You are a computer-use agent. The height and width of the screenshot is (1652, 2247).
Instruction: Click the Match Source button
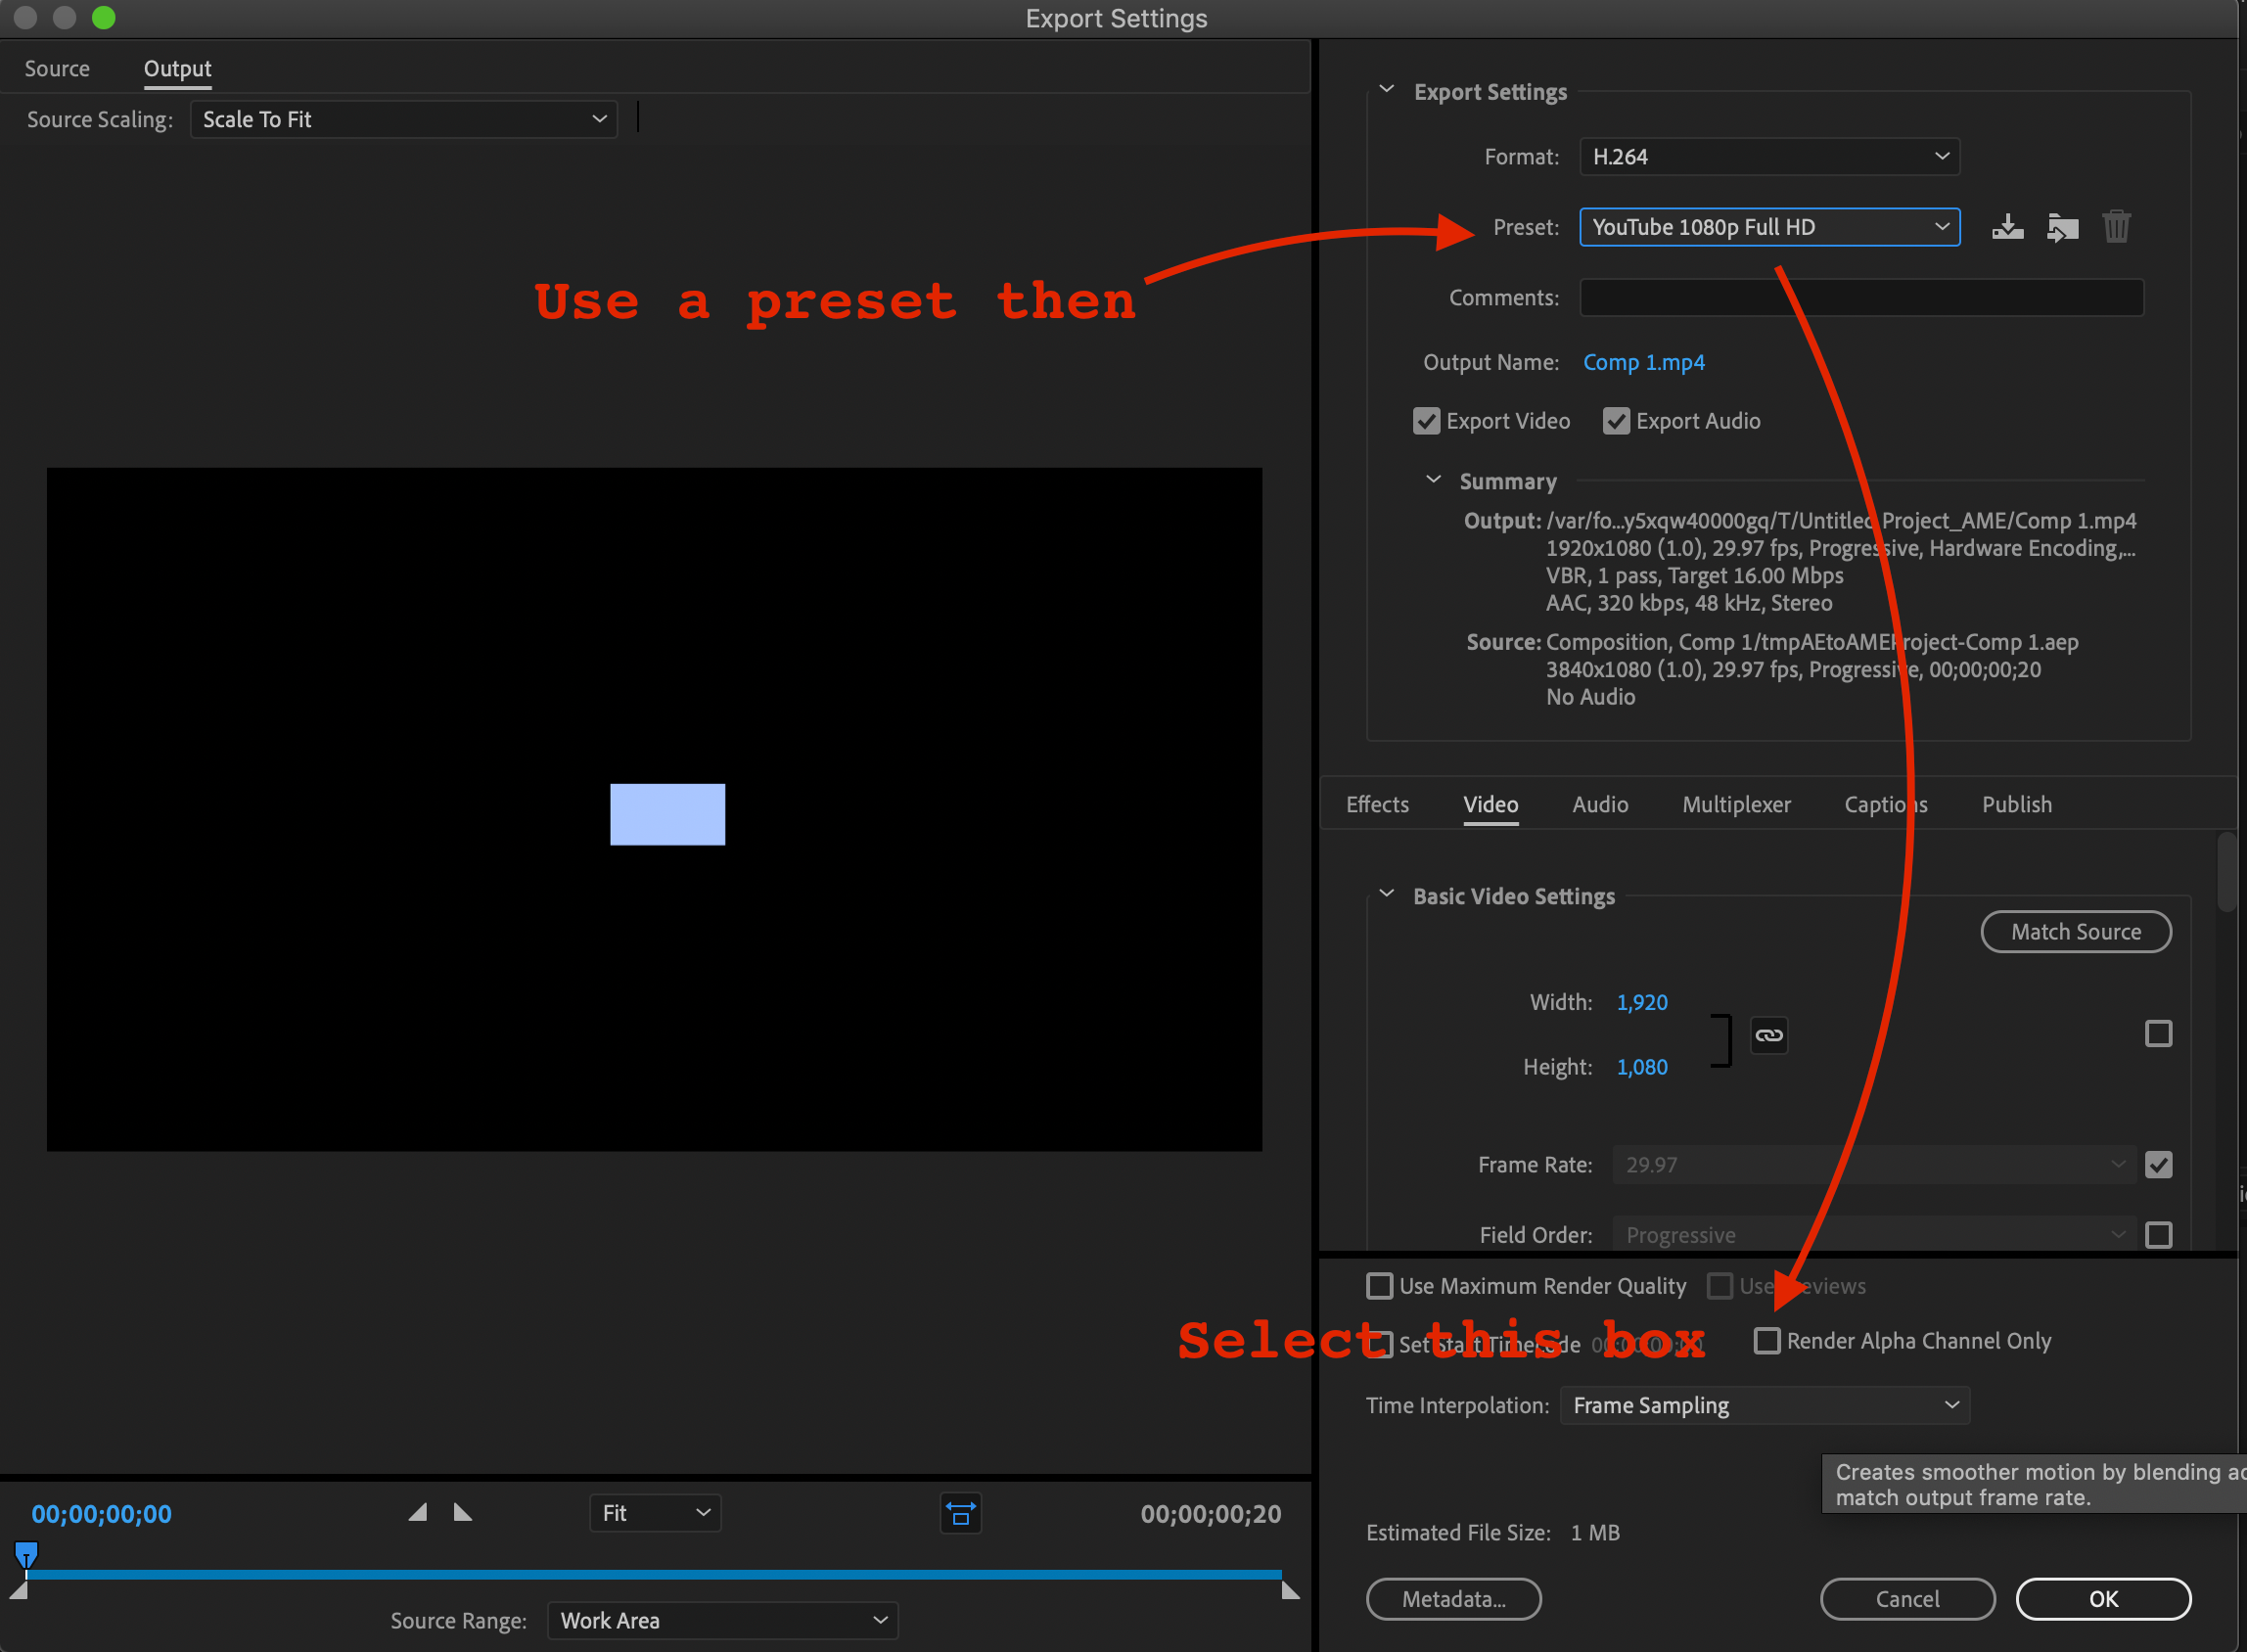click(x=2075, y=932)
